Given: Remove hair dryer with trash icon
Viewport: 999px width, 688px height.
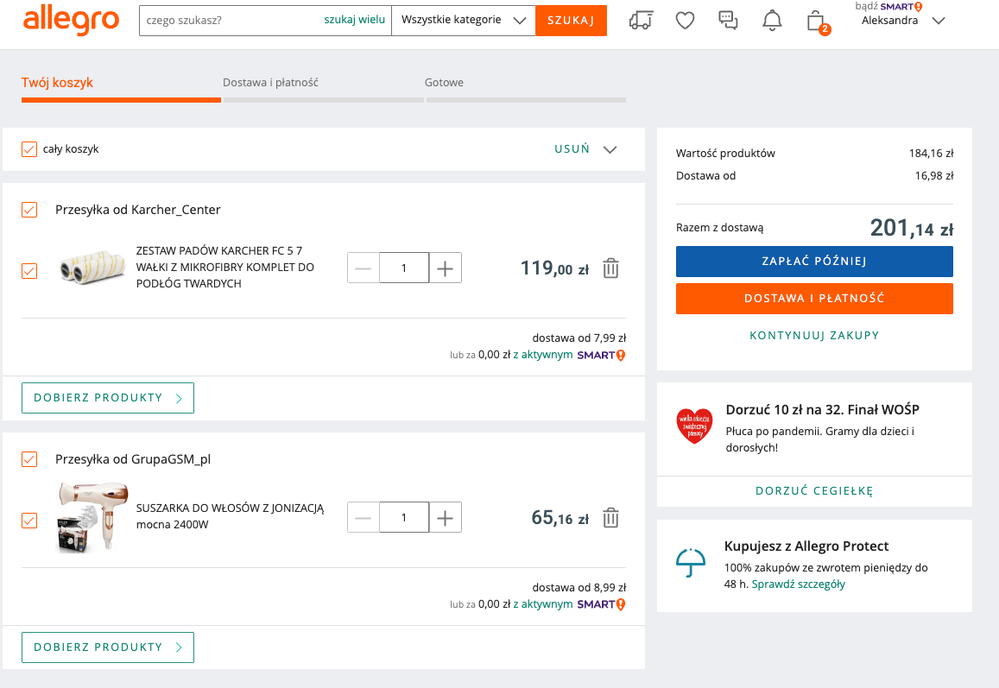Looking at the screenshot, I should coord(611,518).
